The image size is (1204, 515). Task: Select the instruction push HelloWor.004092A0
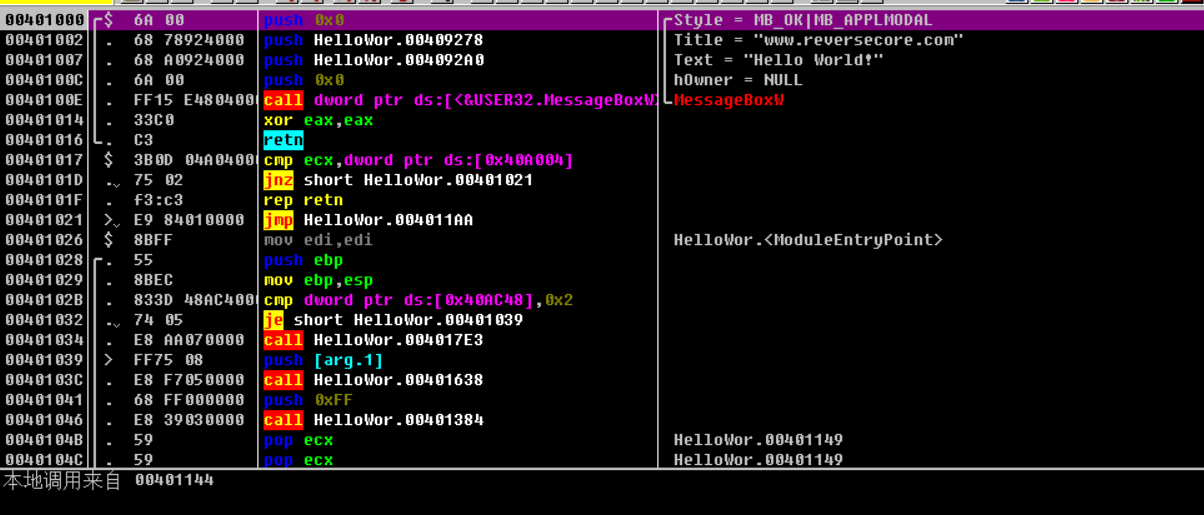click(373, 60)
